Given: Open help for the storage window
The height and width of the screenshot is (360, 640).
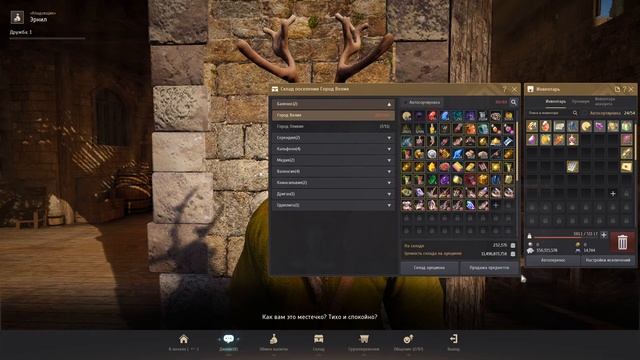Looking at the screenshot, I should (x=504, y=89).
